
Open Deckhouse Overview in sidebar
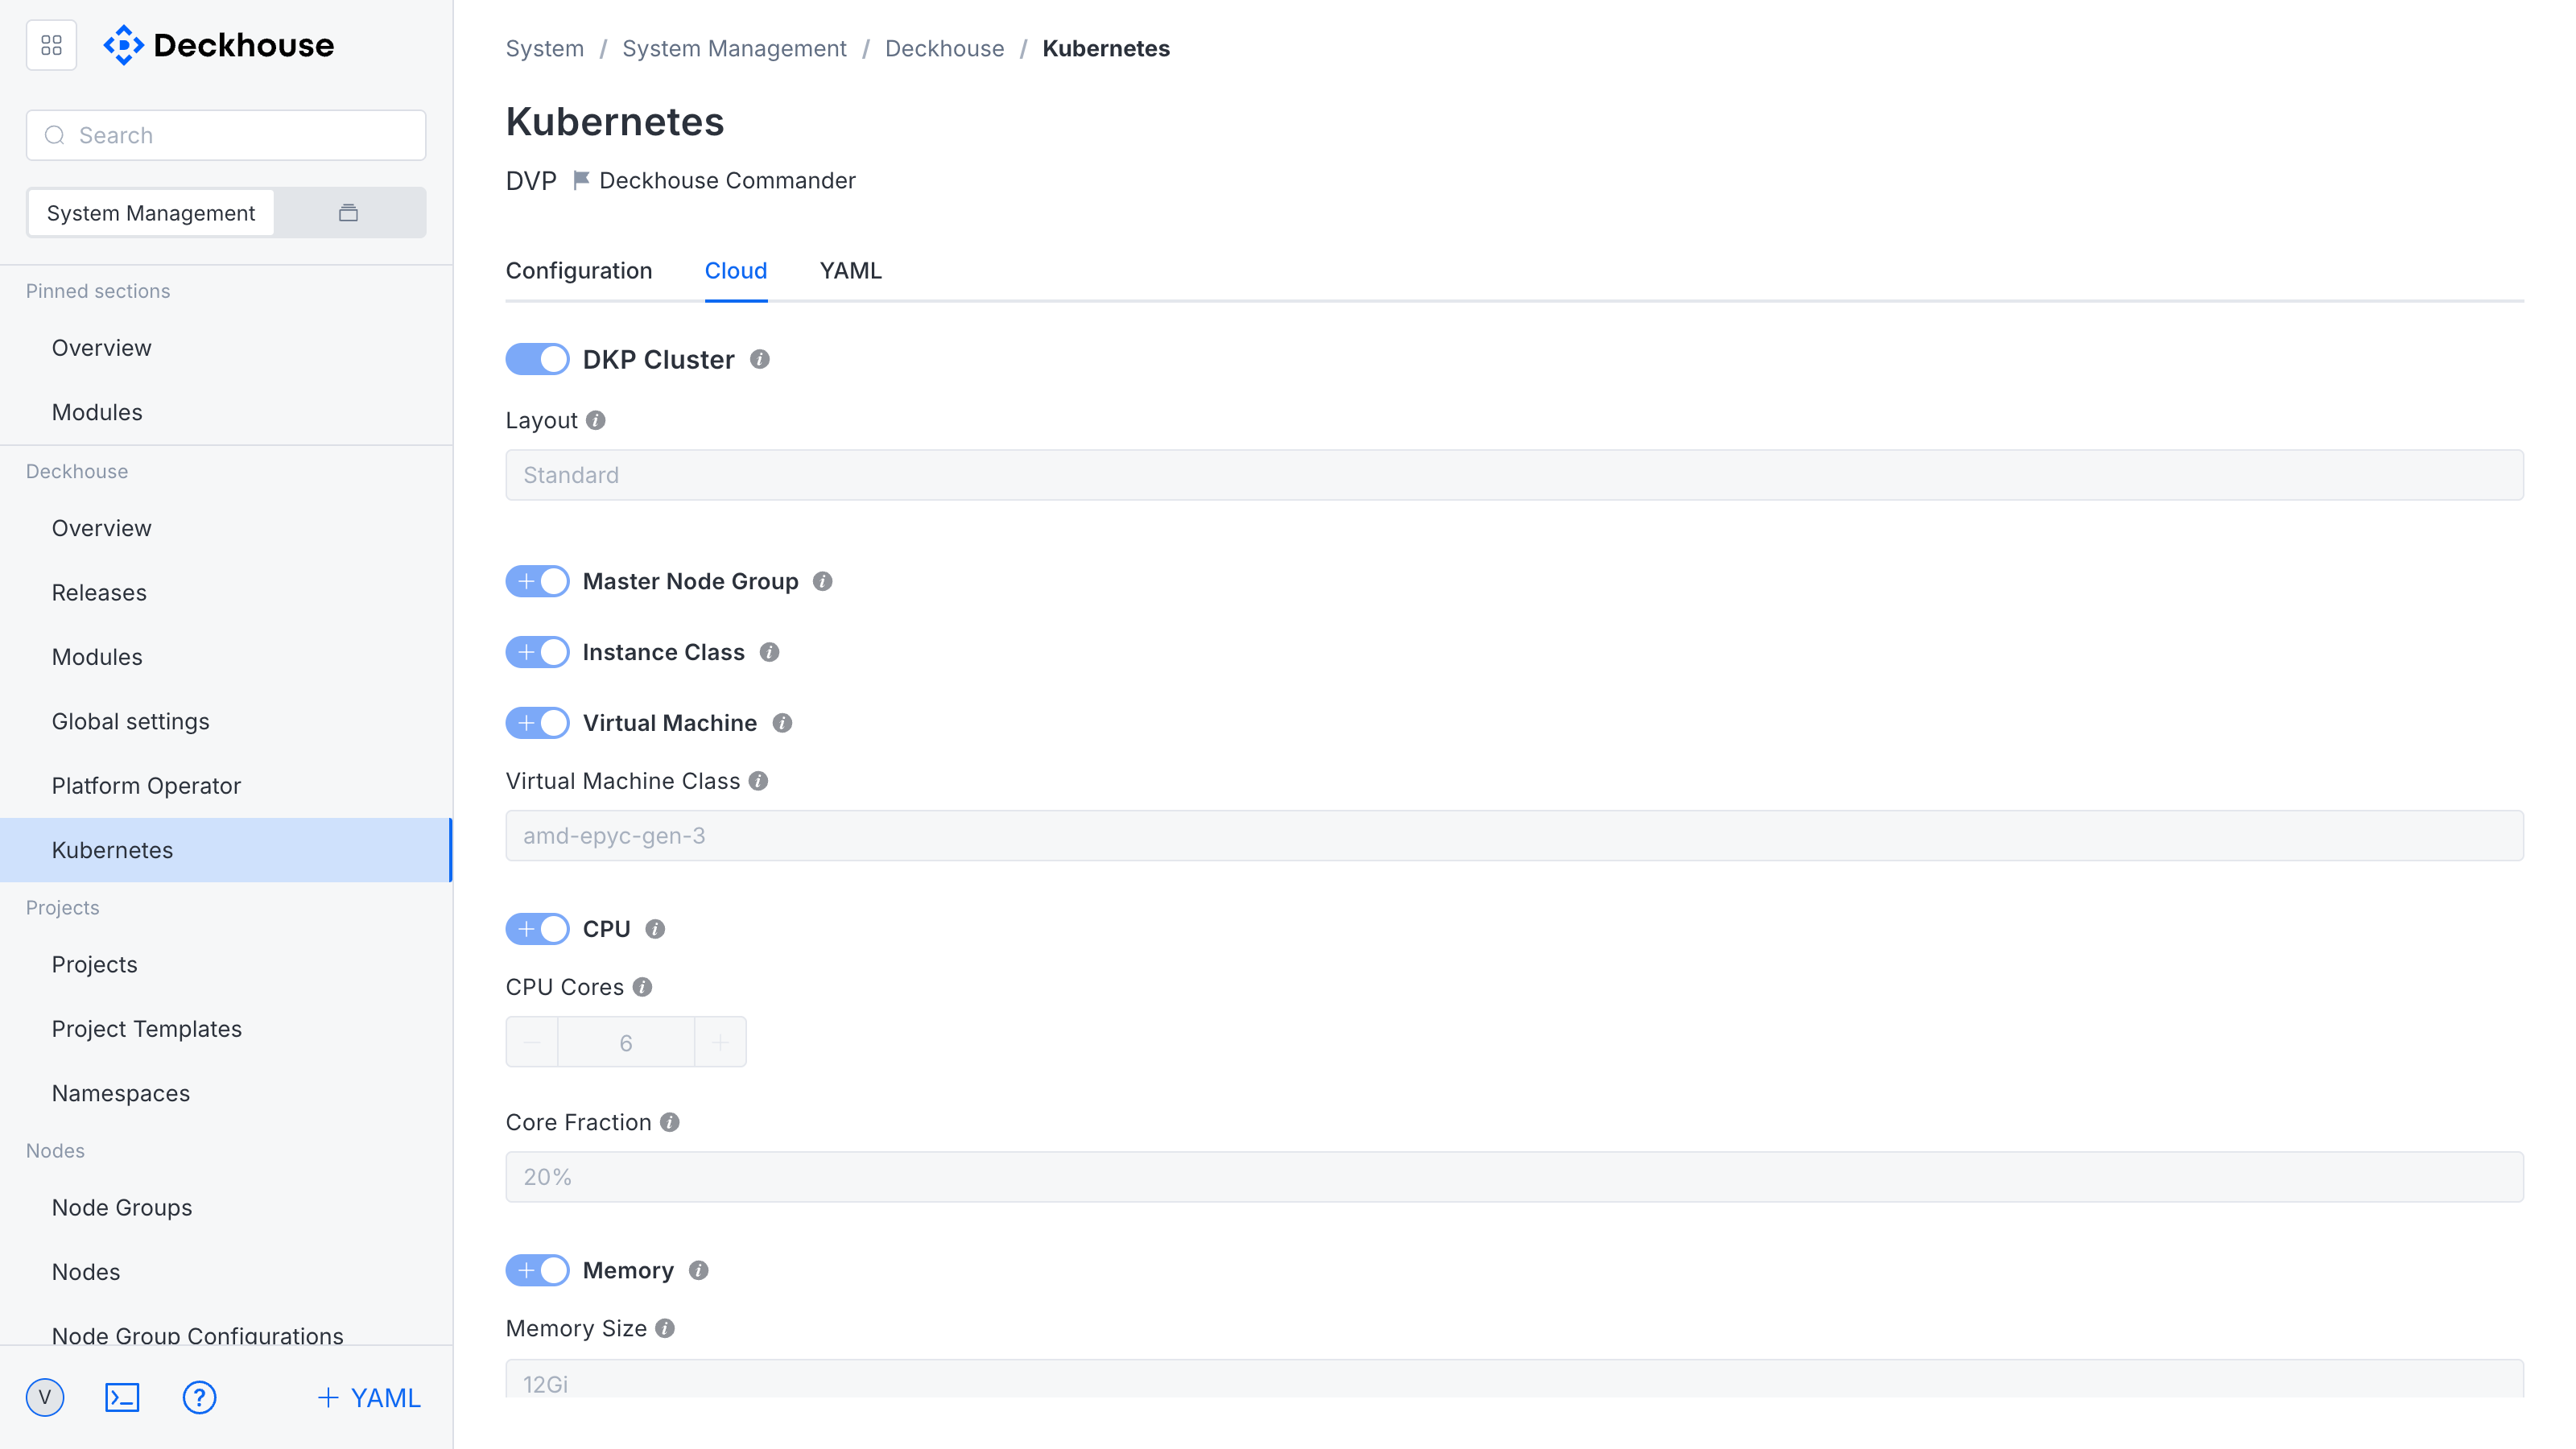point(226,528)
